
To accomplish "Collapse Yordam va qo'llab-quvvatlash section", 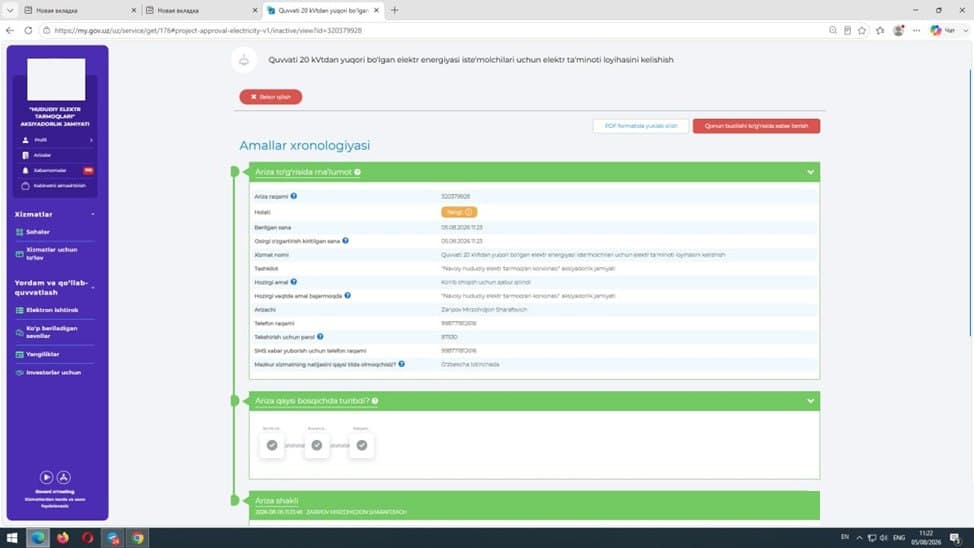I will [x=93, y=288].
